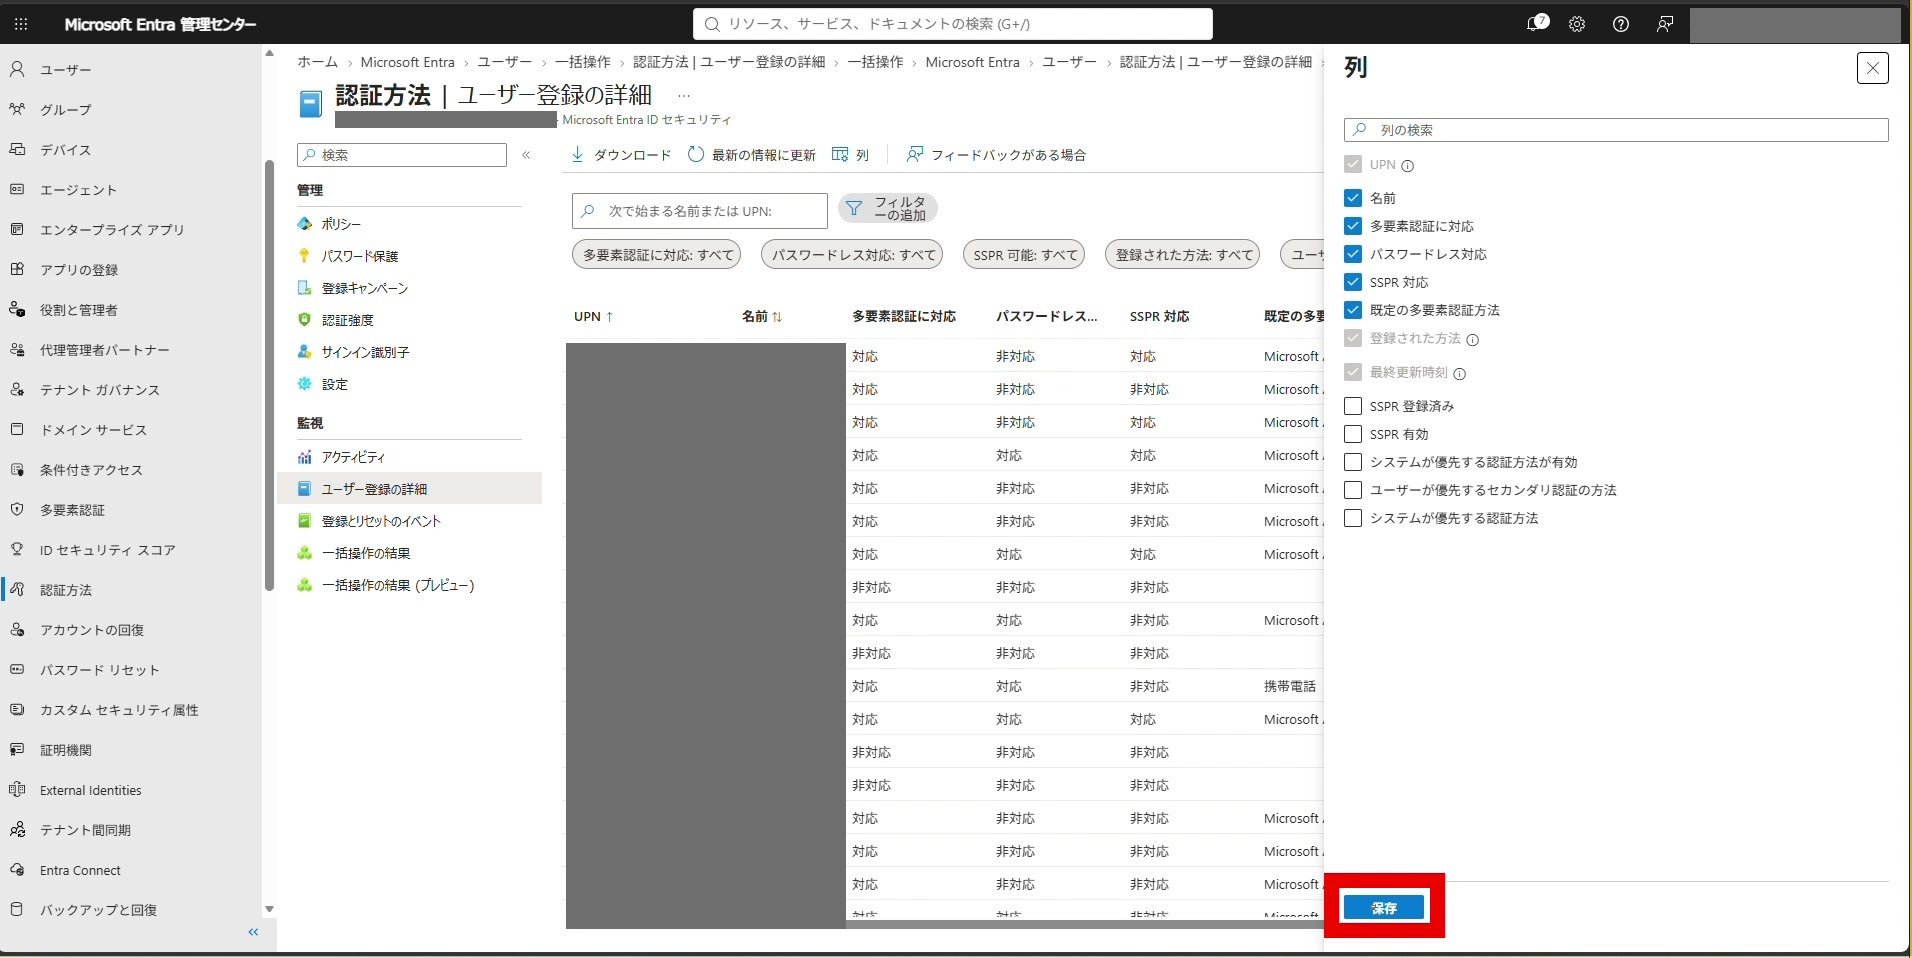Select the ポリシー icon in 管理 section
Viewport: 1912px width, 958px height.
point(305,224)
